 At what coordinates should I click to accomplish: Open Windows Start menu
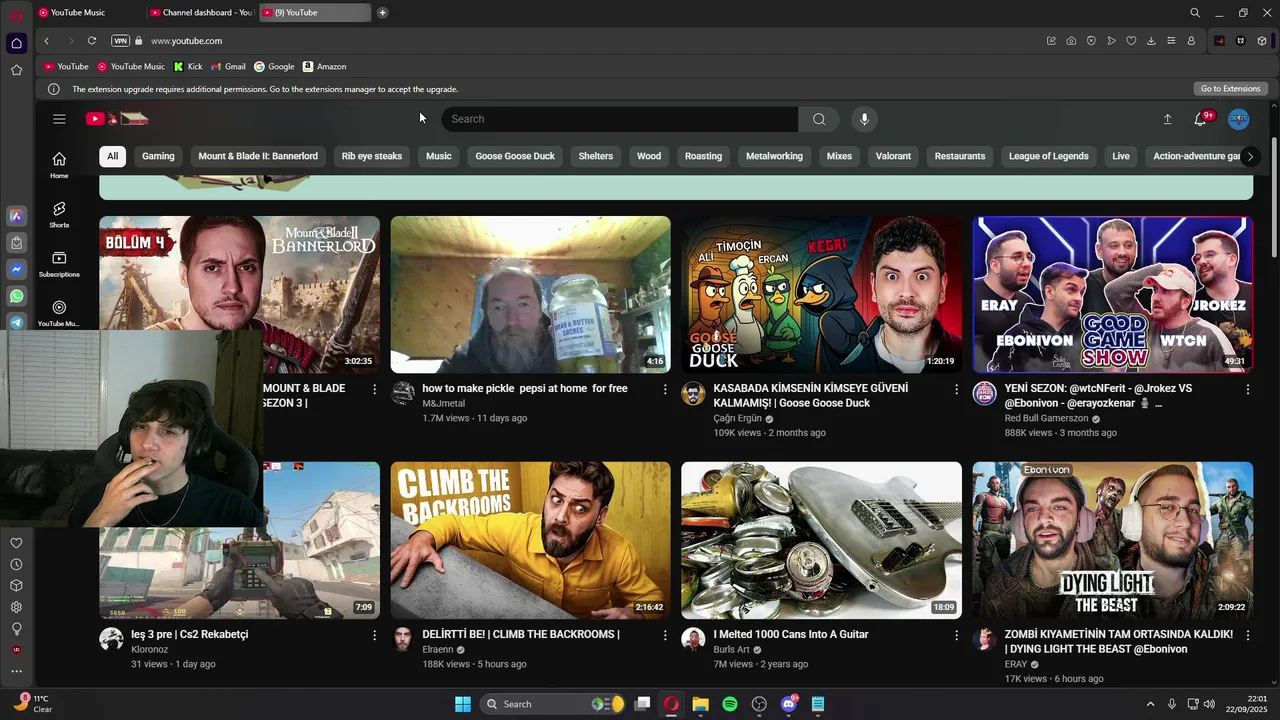(463, 704)
